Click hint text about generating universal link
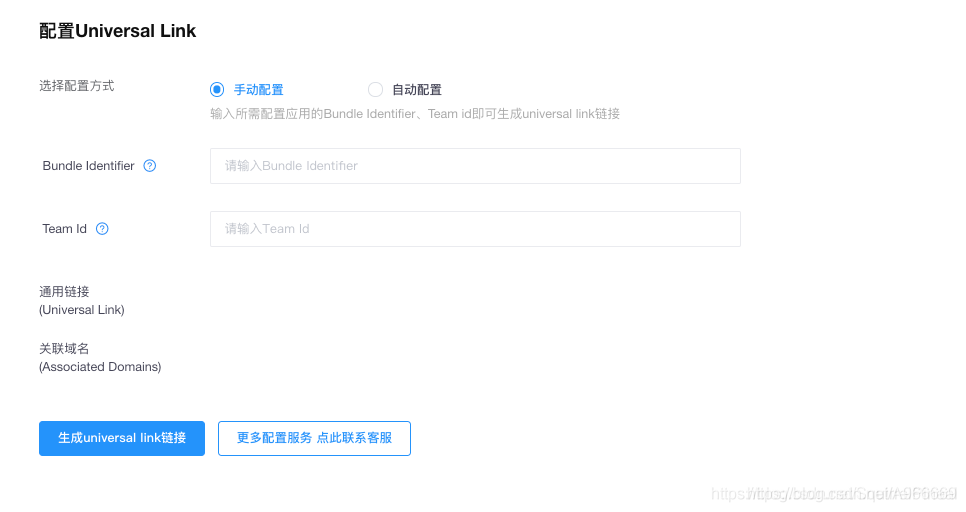The image size is (966, 512). pyautogui.click(x=415, y=114)
